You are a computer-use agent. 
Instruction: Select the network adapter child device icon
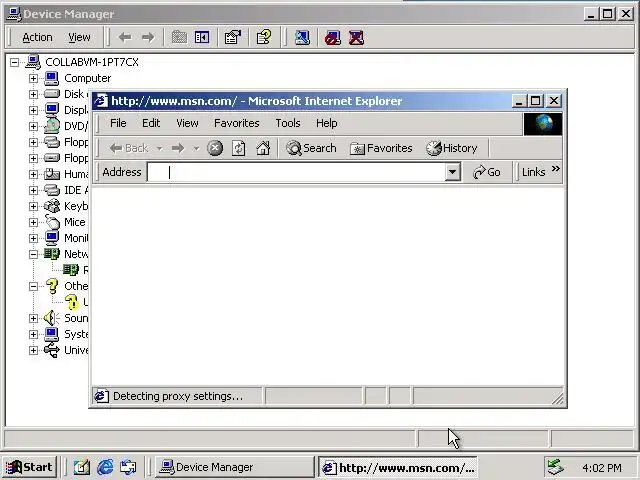coord(71,270)
